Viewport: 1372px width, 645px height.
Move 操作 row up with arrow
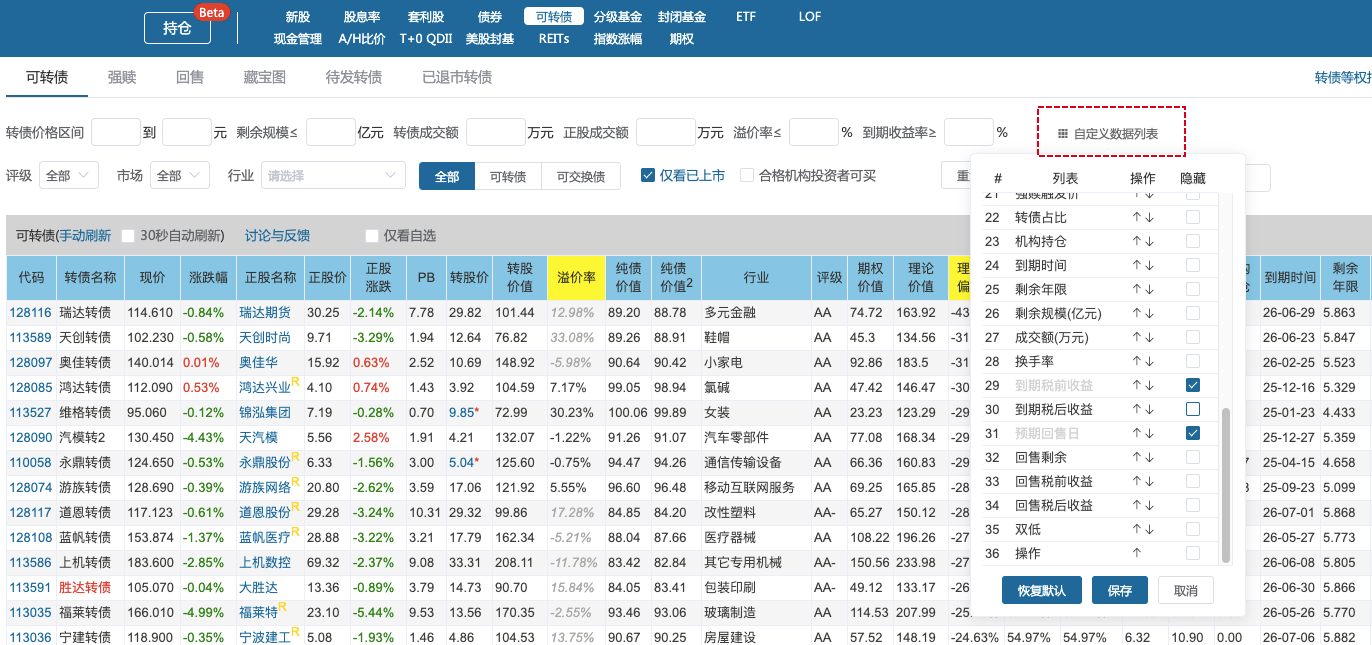pos(1137,553)
